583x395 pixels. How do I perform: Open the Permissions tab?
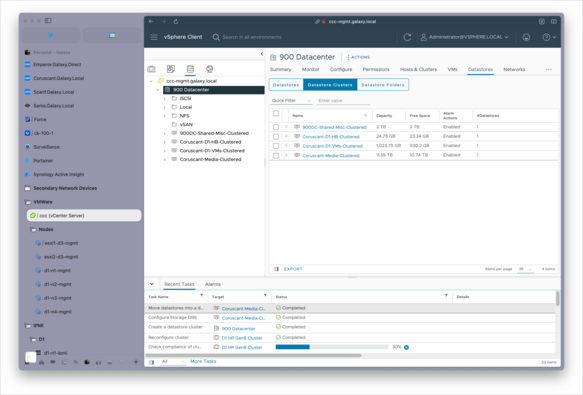376,70
